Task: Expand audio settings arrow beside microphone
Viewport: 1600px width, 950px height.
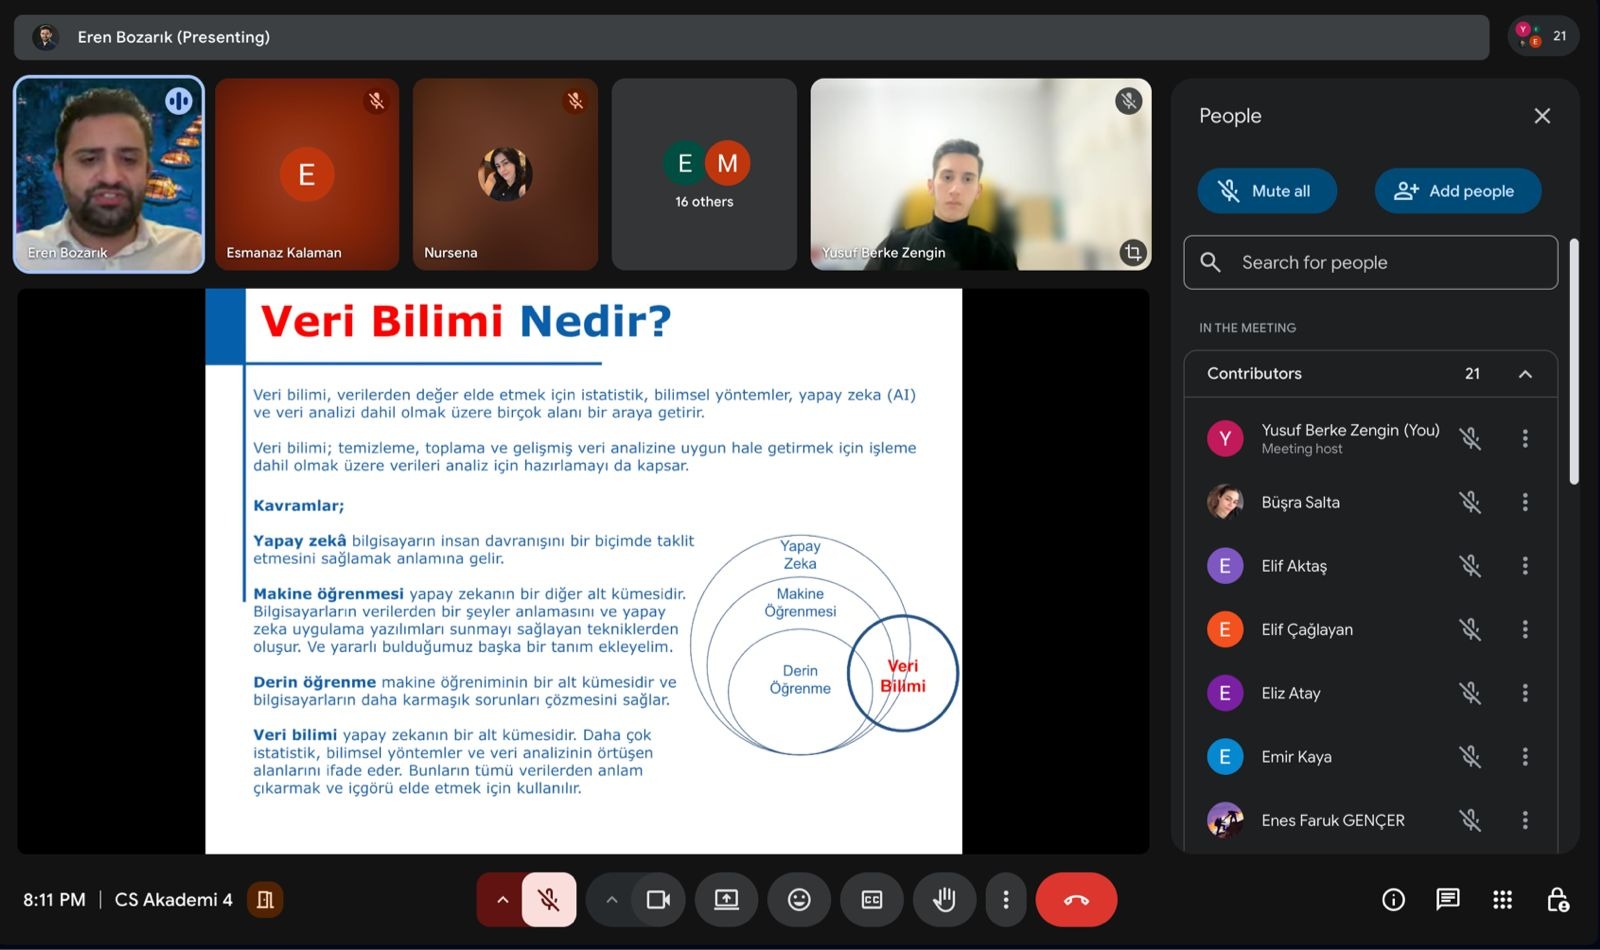Action: click(x=502, y=900)
